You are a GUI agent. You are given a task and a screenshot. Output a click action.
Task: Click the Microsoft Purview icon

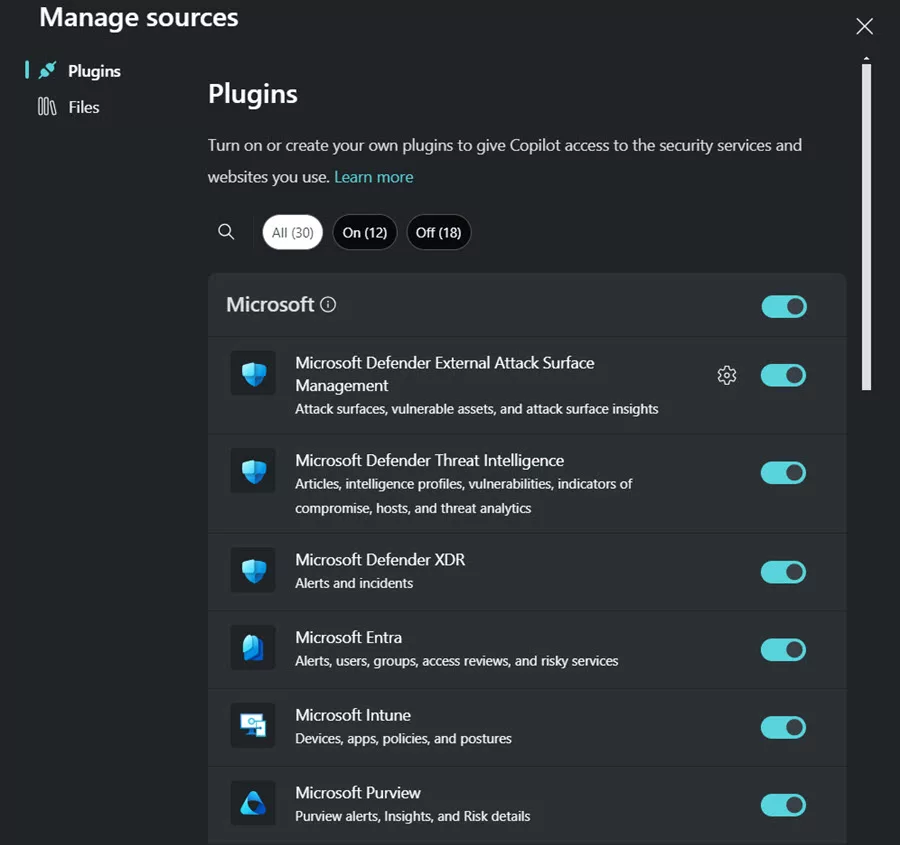click(253, 803)
